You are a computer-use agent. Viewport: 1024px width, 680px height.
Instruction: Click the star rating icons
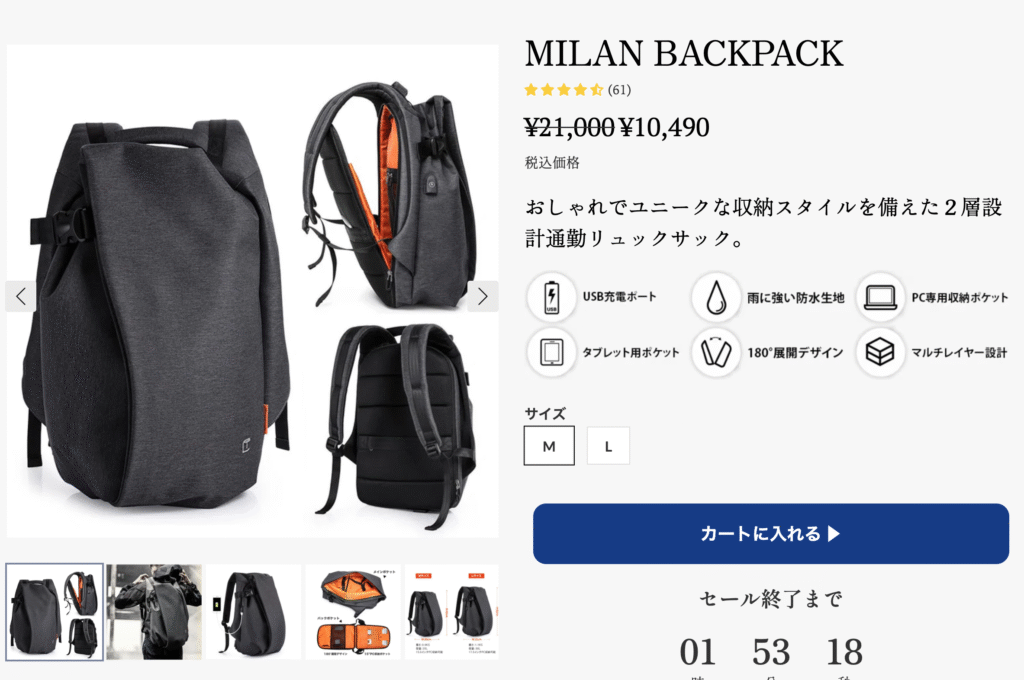[564, 90]
